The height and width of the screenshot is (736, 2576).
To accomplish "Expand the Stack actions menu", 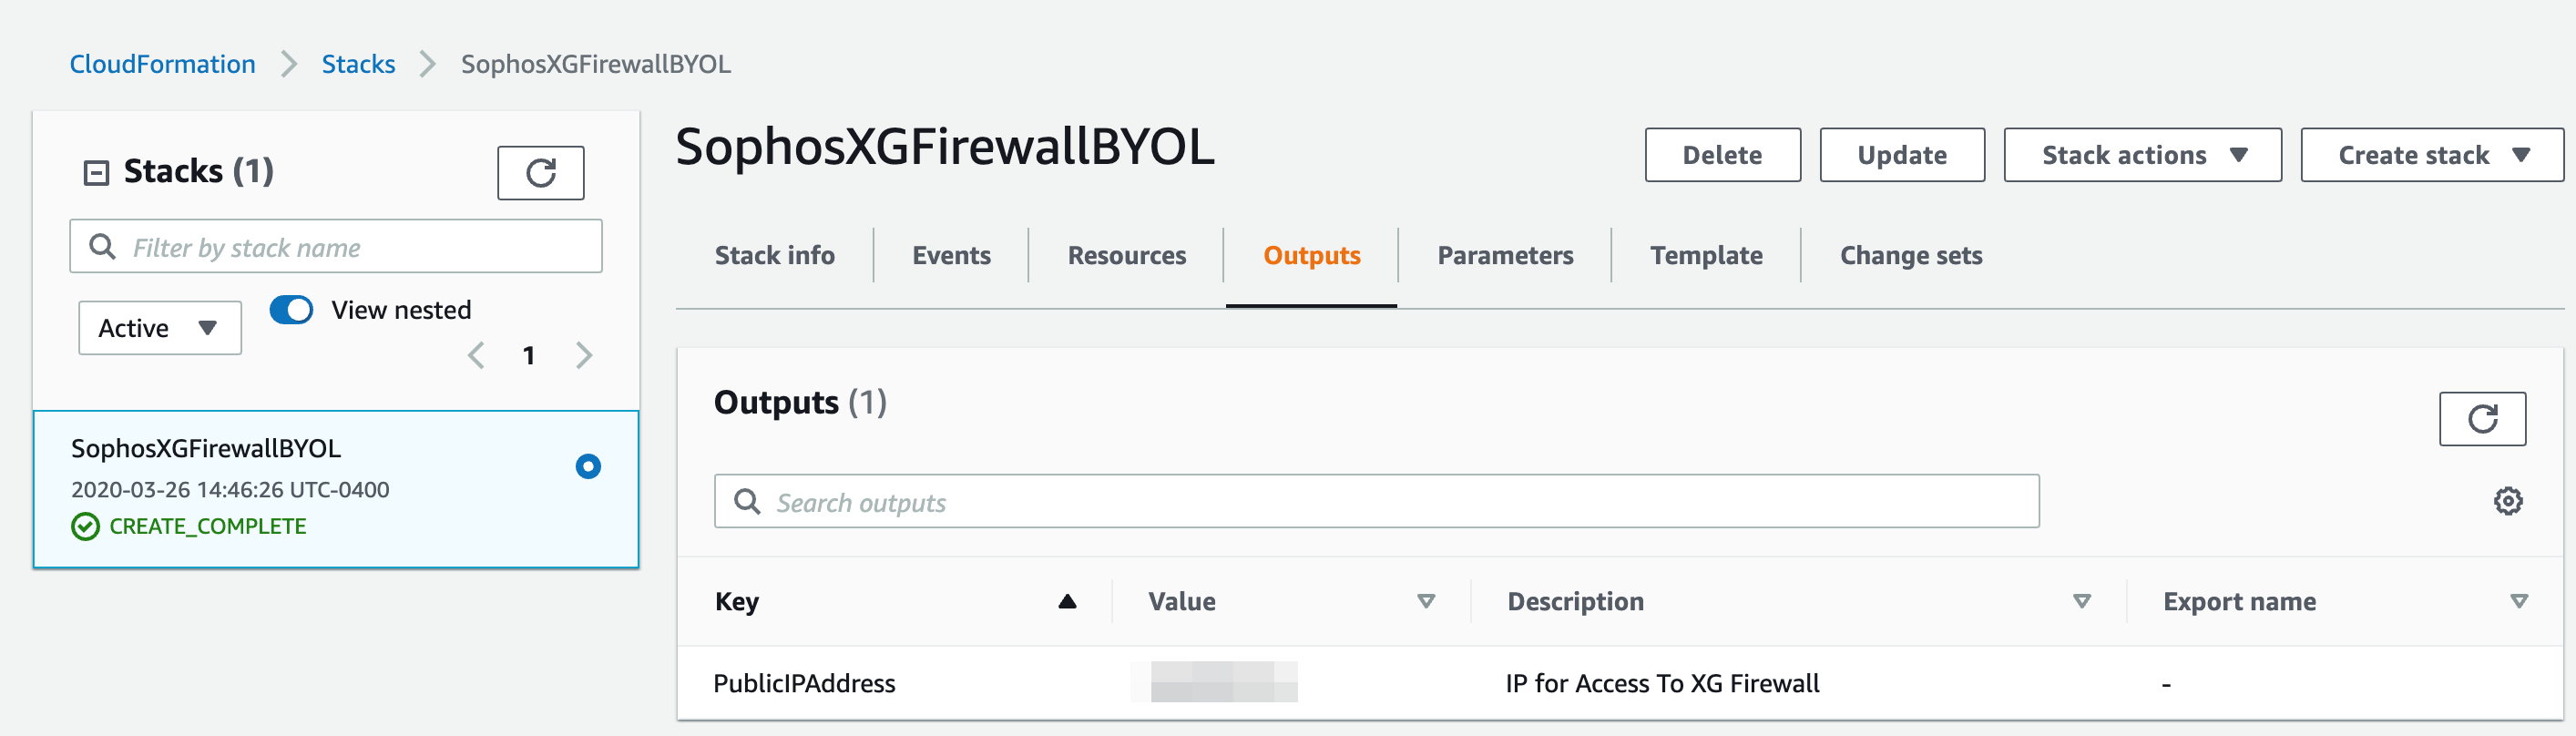I will [2142, 155].
